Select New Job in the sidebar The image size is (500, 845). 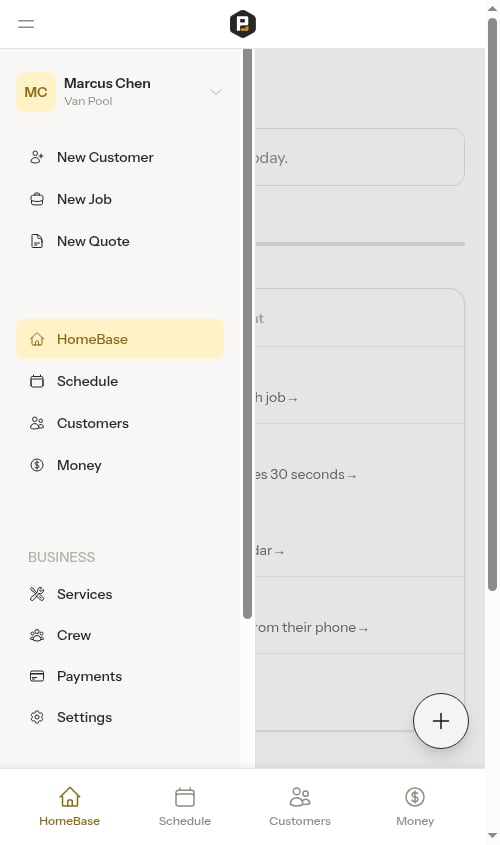[120, 199]
